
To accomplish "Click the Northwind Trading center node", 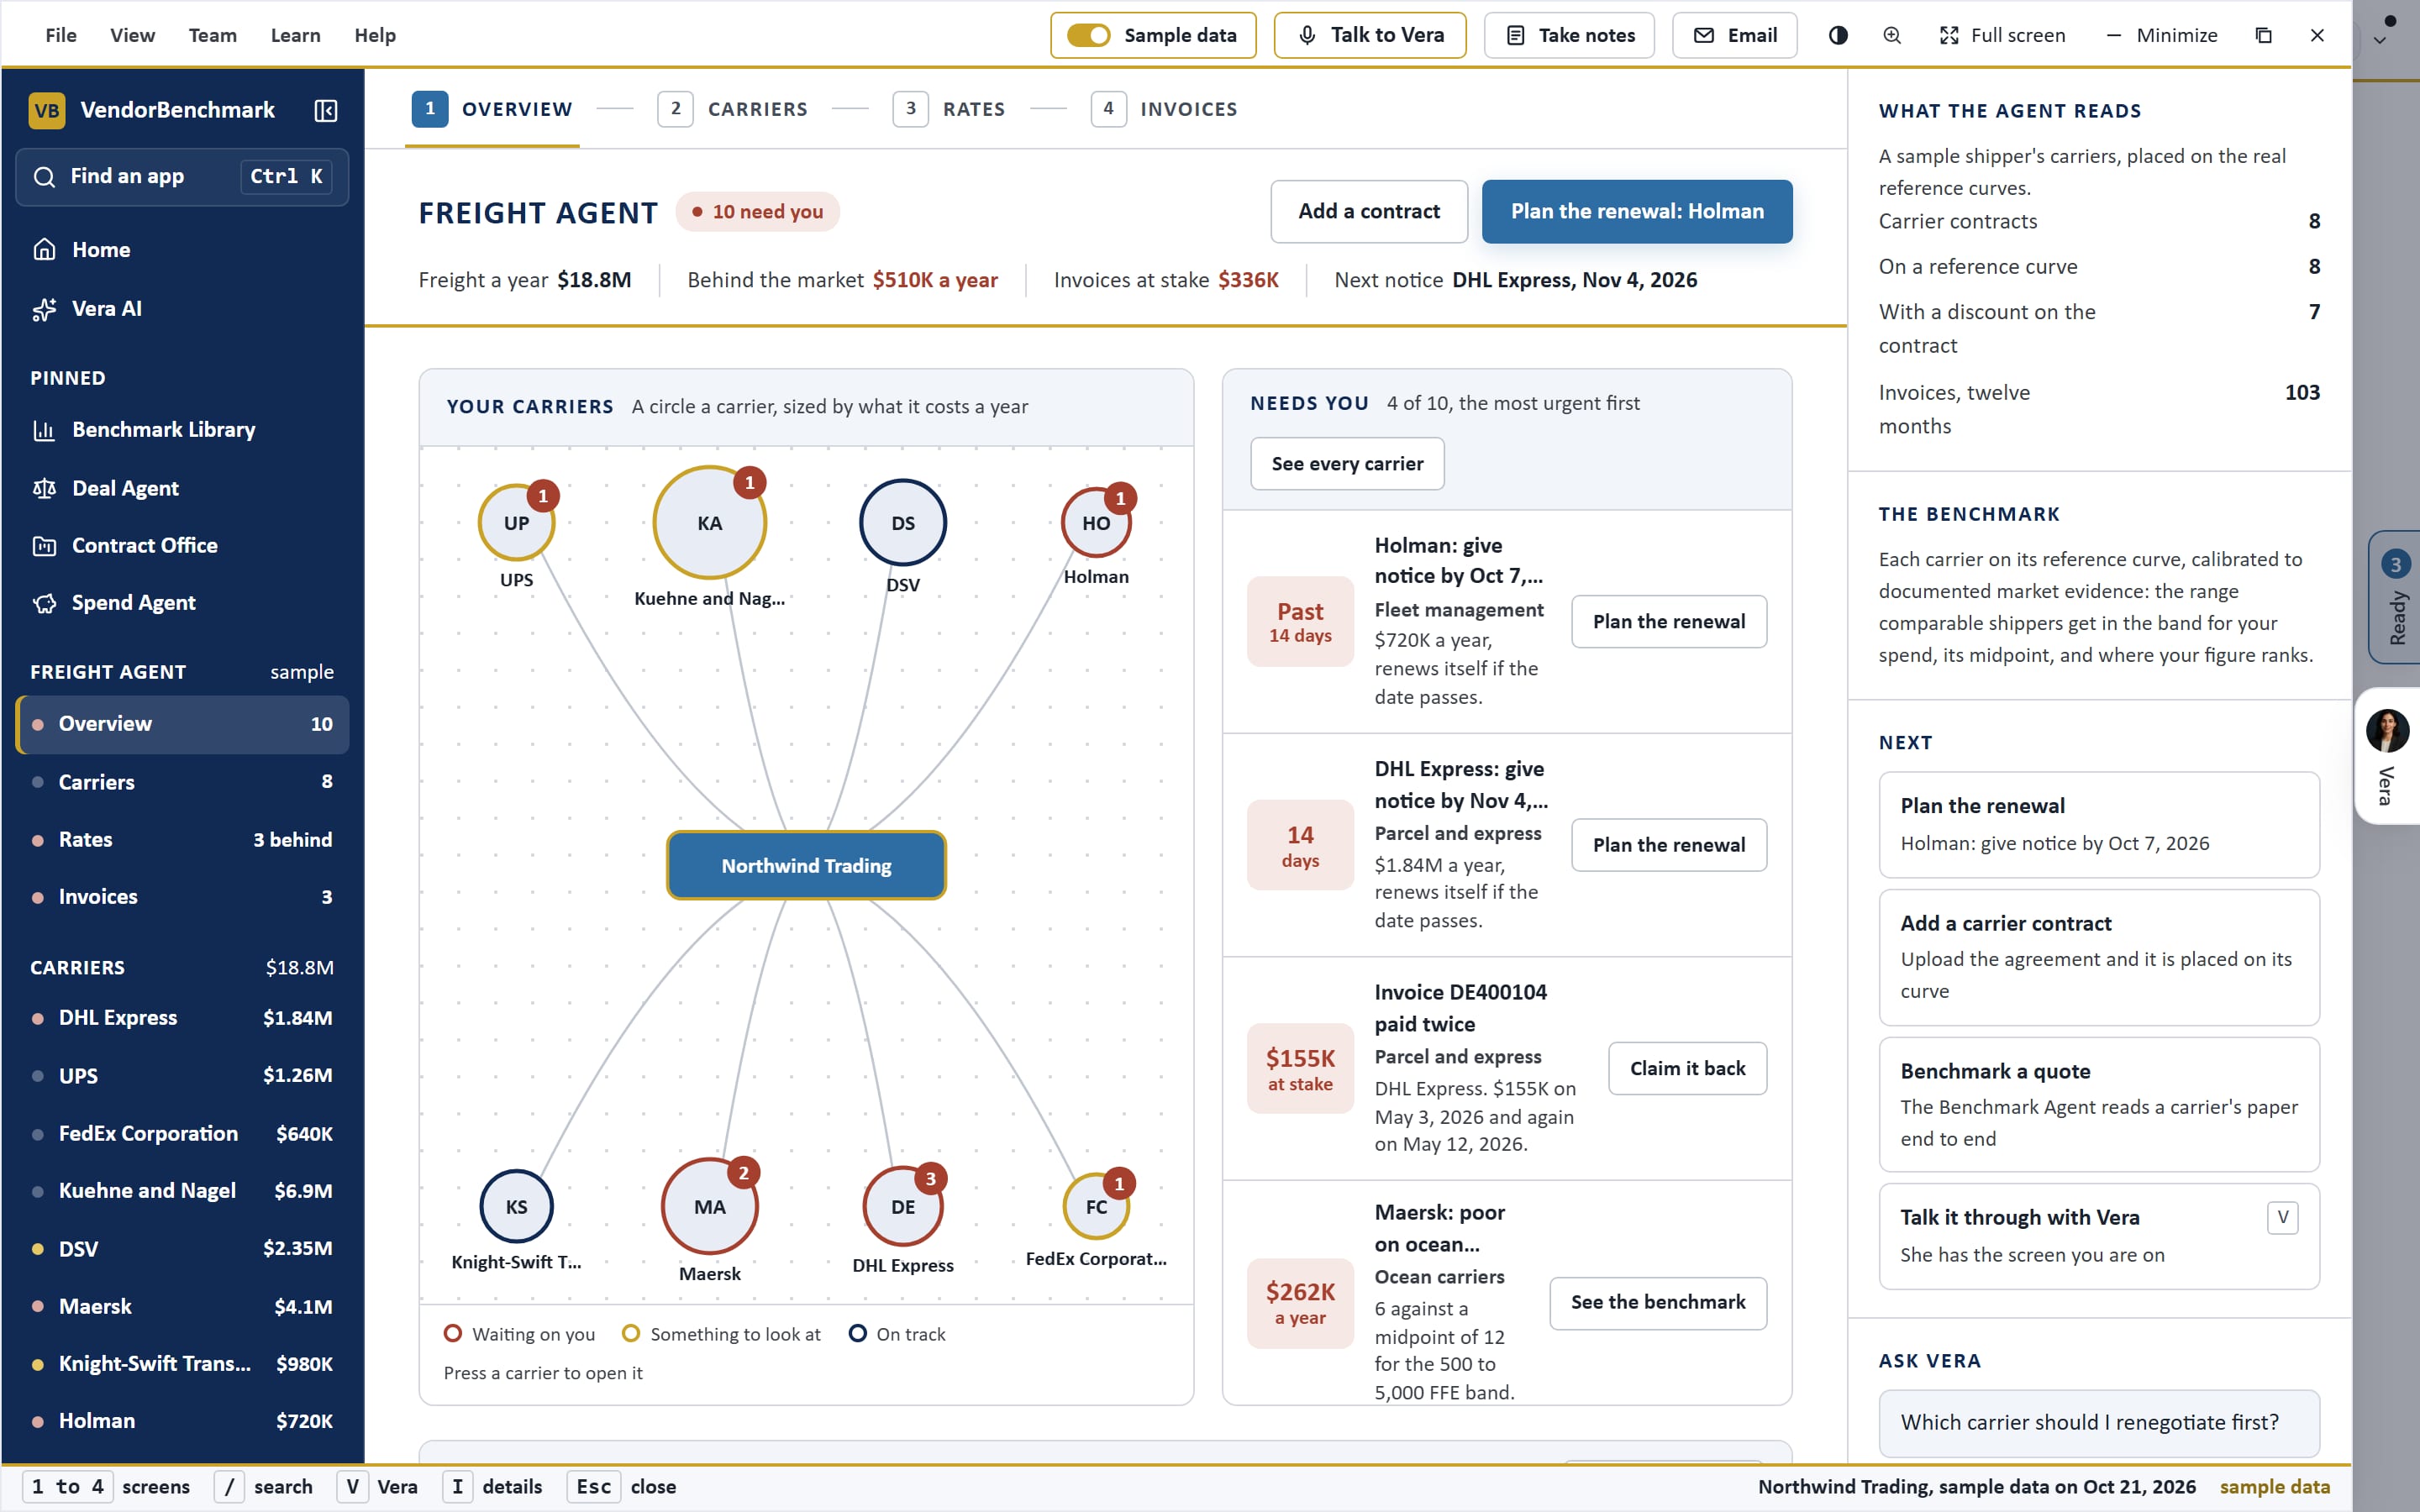I will 806,866.
